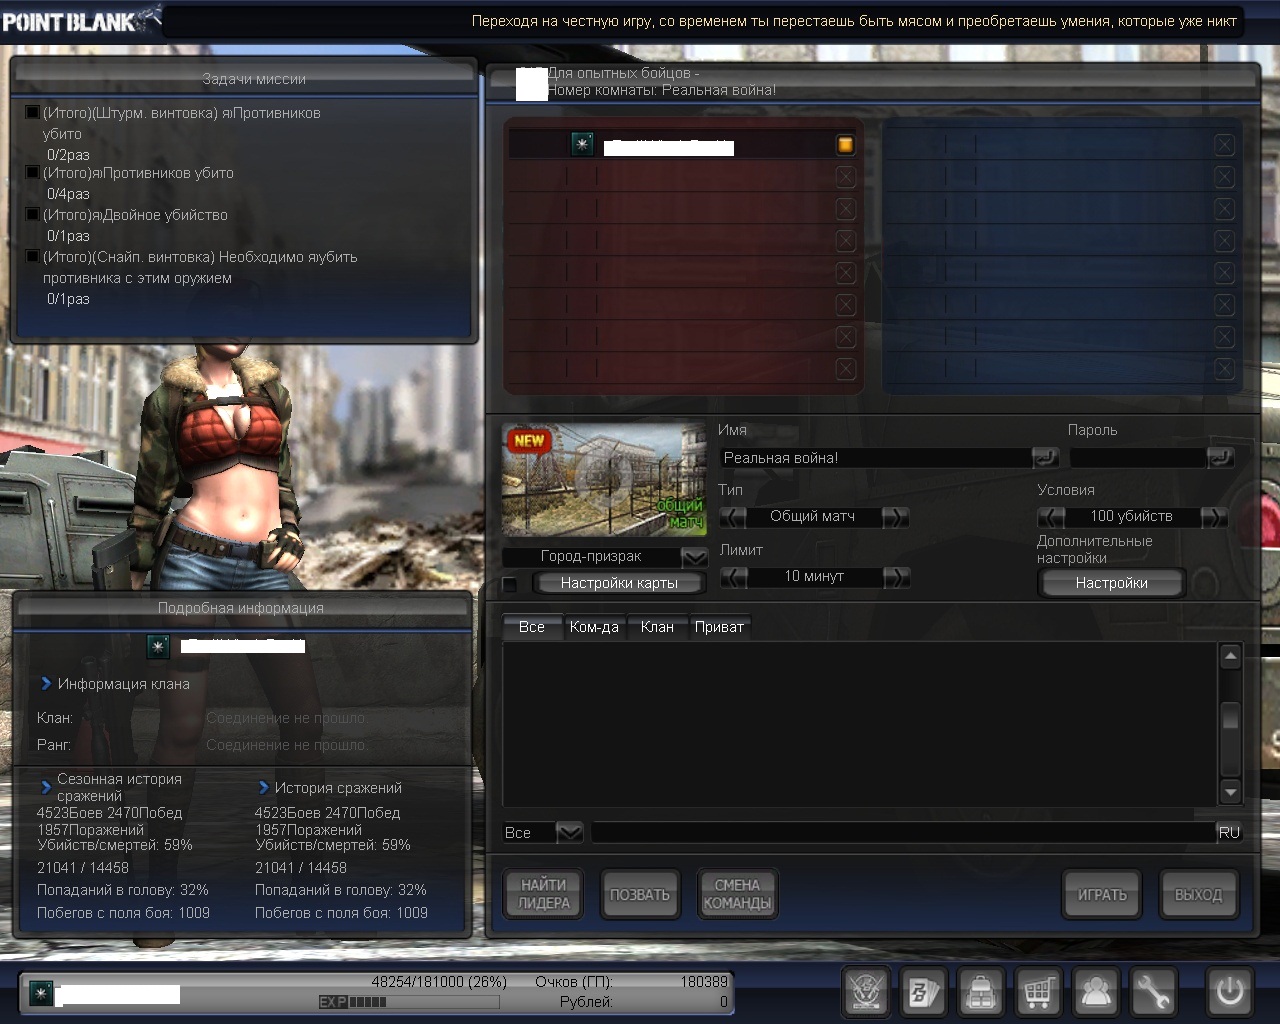
Task: Open the community friends icon
Action: (1096, 992)
